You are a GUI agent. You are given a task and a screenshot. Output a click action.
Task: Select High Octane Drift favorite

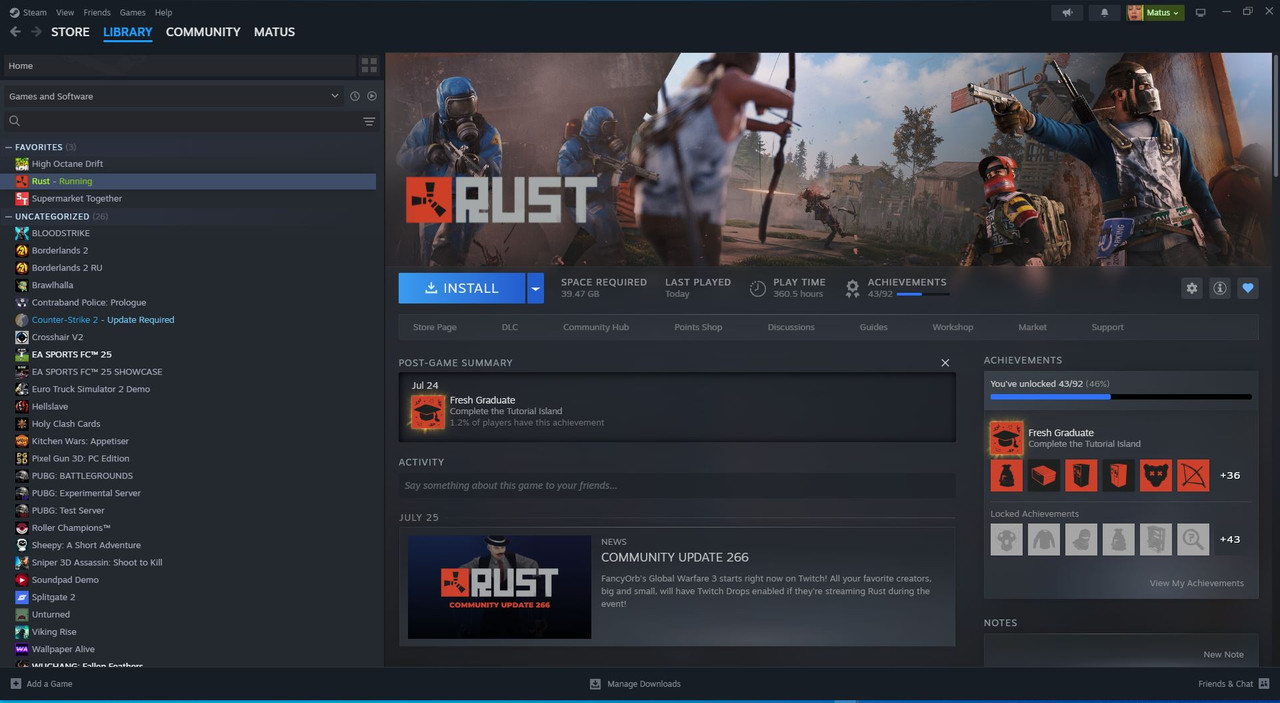click(x=67, y=164)
